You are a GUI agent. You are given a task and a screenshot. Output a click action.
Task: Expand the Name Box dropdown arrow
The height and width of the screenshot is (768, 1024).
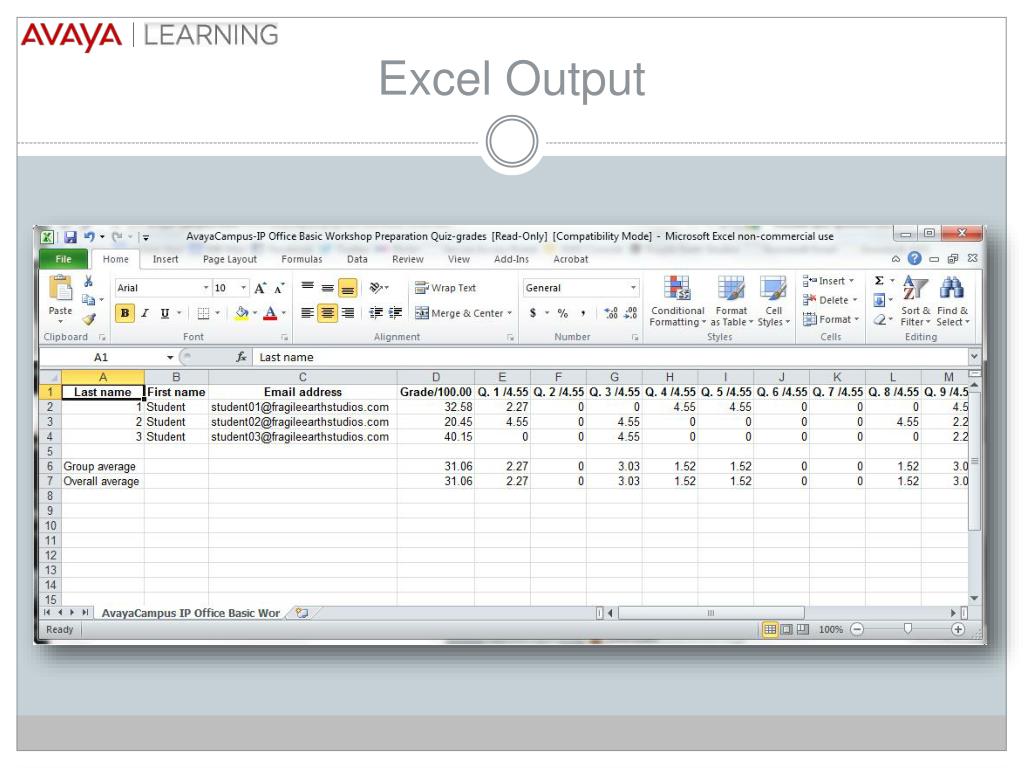pyautogui.click(x=170, y=357)
